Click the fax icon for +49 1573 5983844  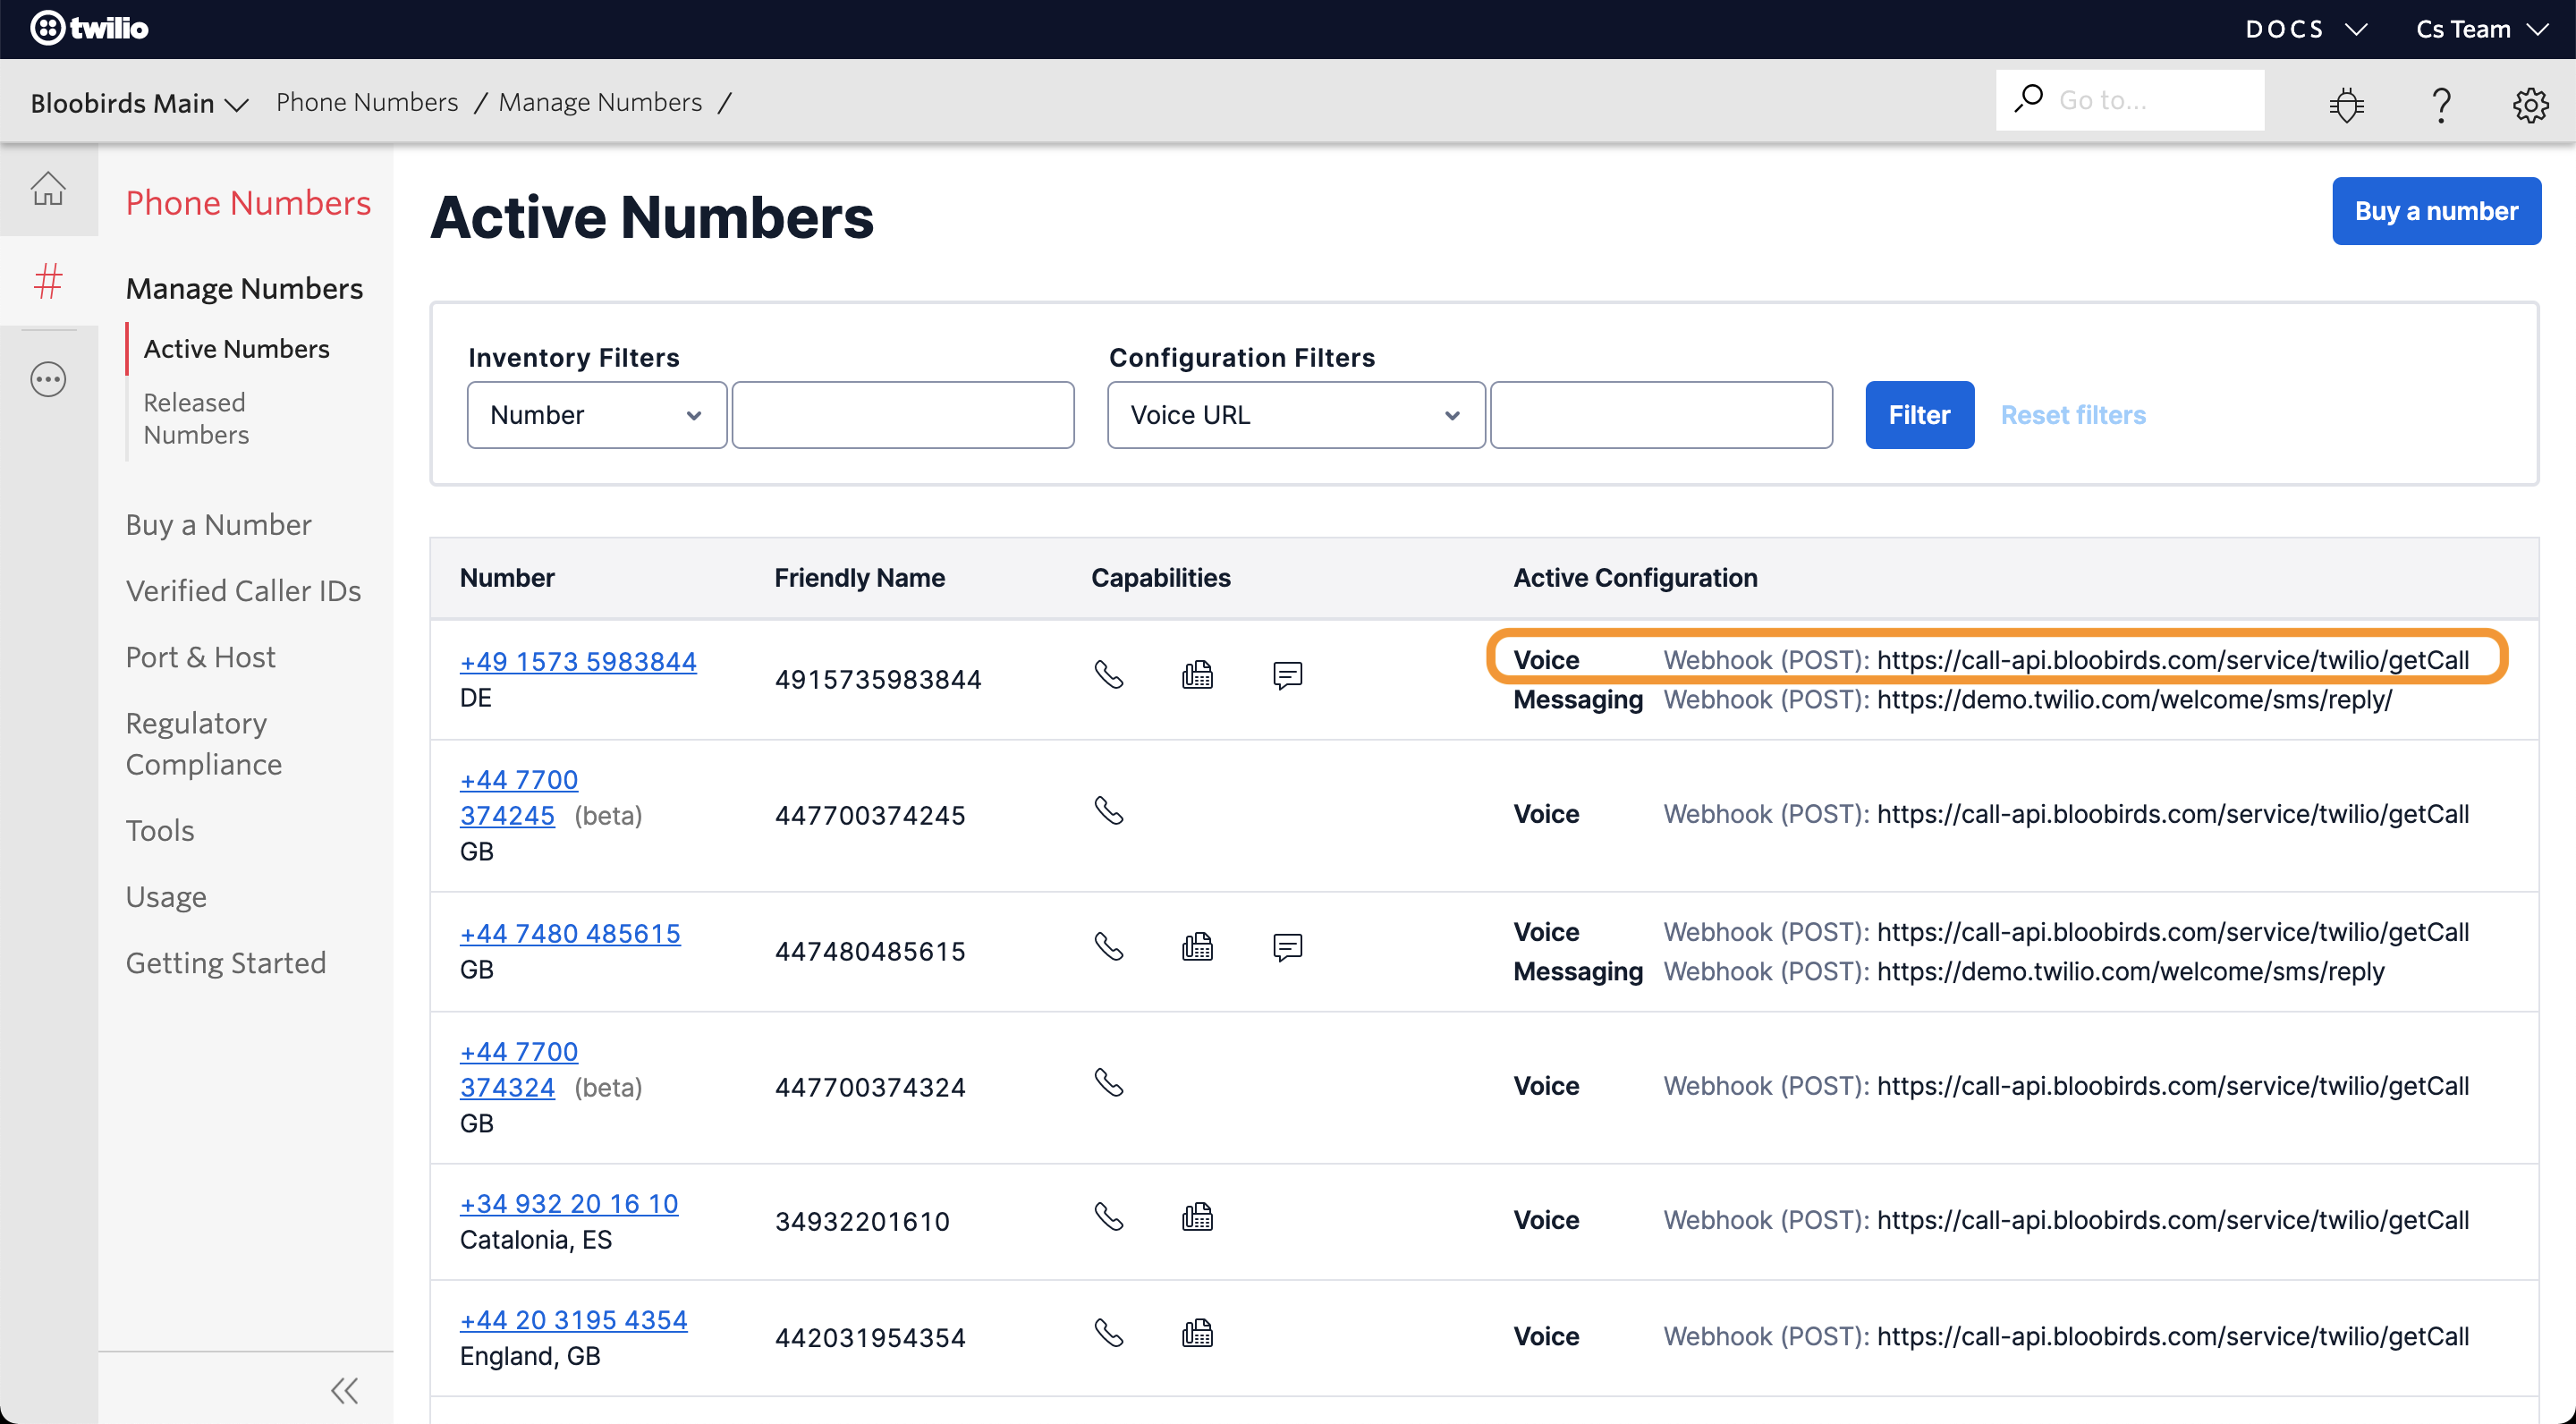click(1197, 675)
